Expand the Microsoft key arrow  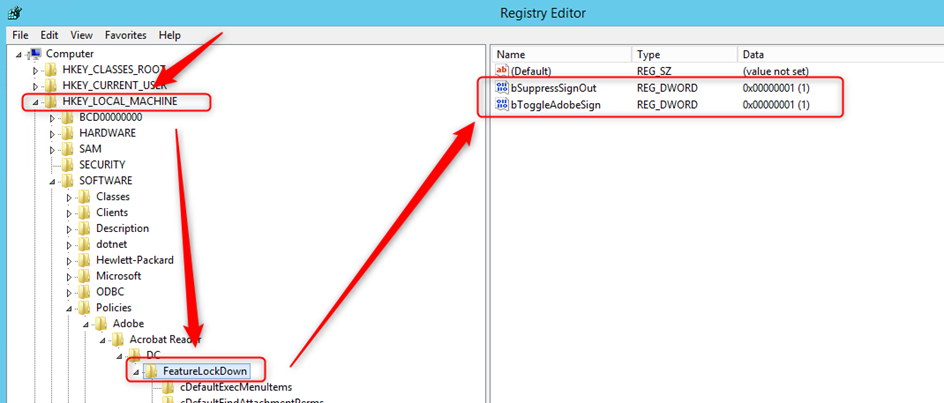(70, 276)
